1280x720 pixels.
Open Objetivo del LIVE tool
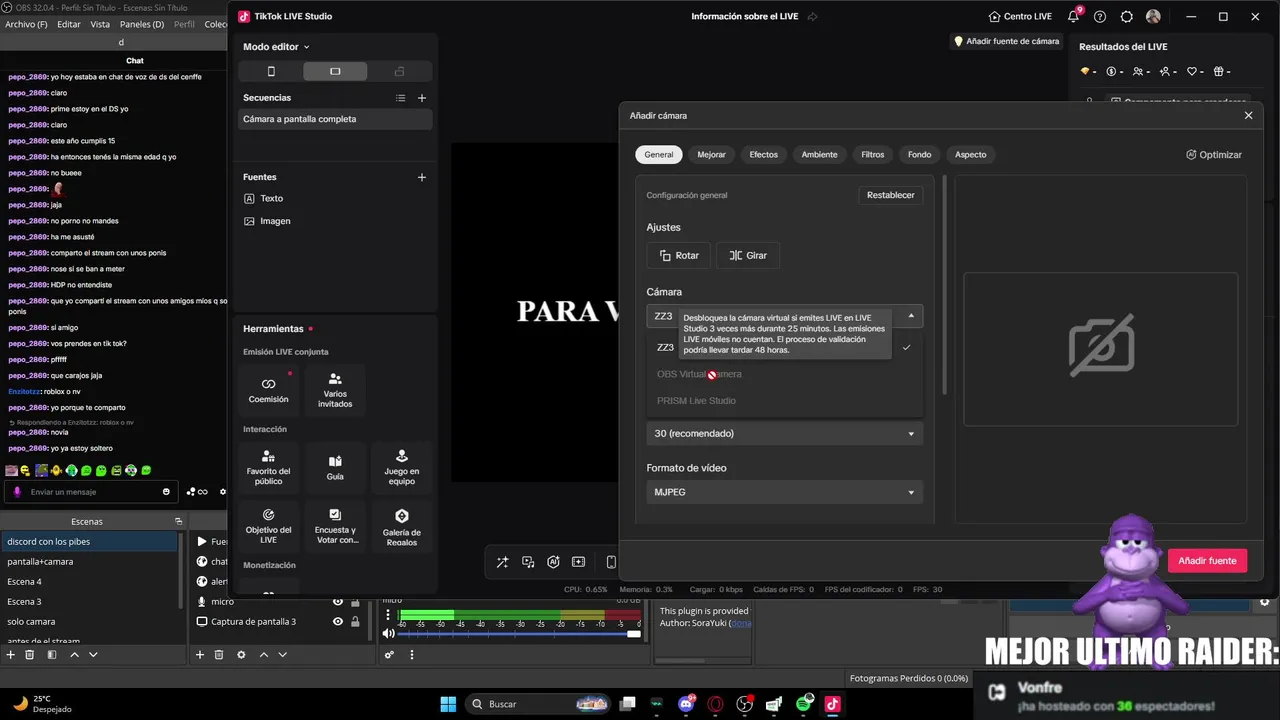[x=268, y=526]
